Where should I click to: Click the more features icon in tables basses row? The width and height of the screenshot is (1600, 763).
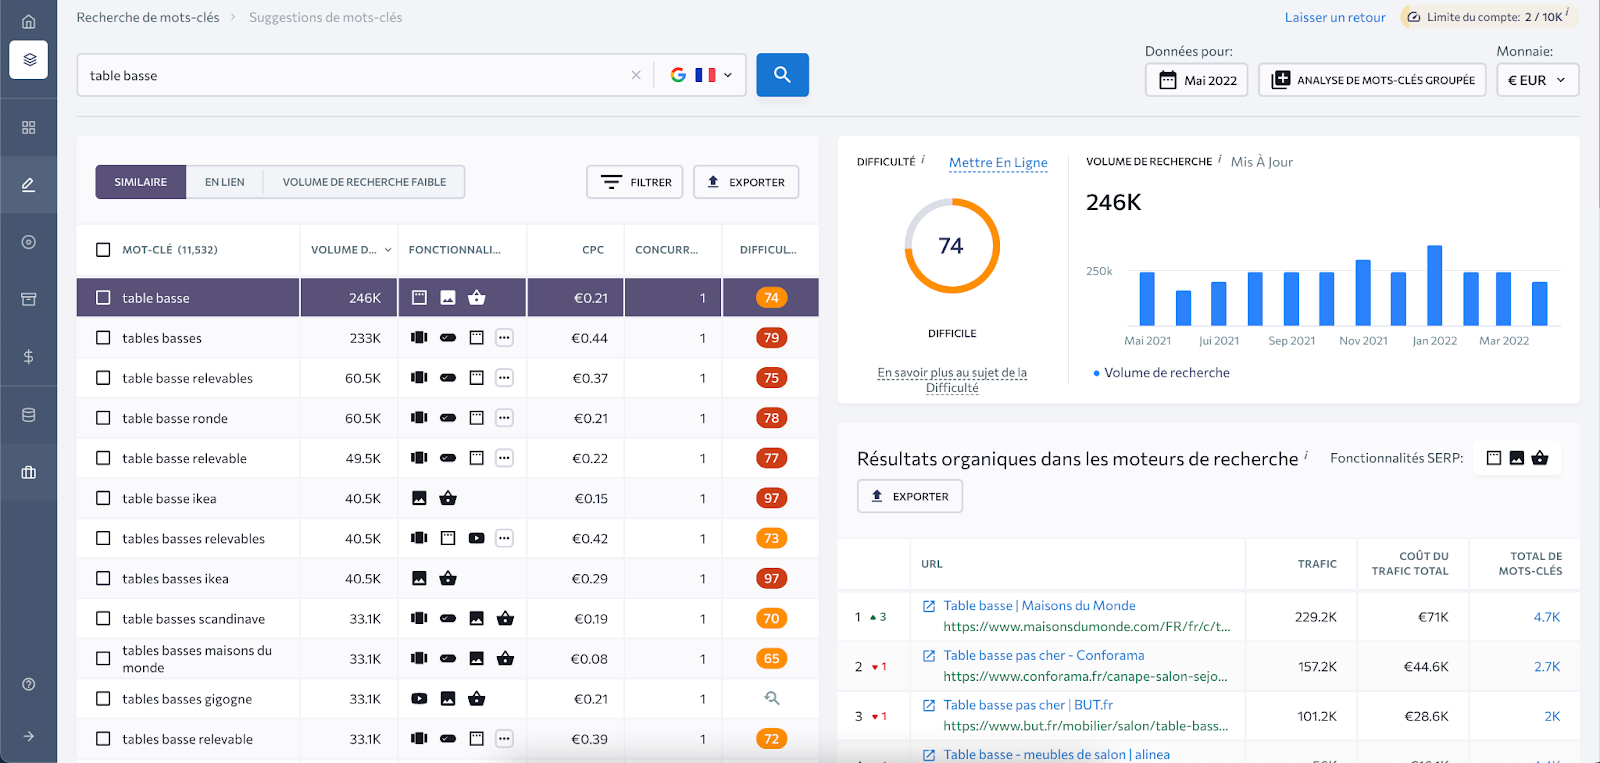[x=505, y=338]
